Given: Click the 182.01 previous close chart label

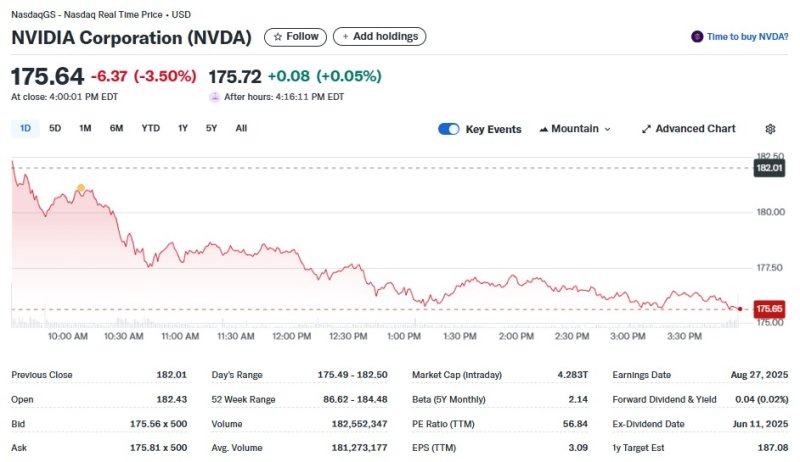Looking at the screenshot, I should click(x=769, y=168).
